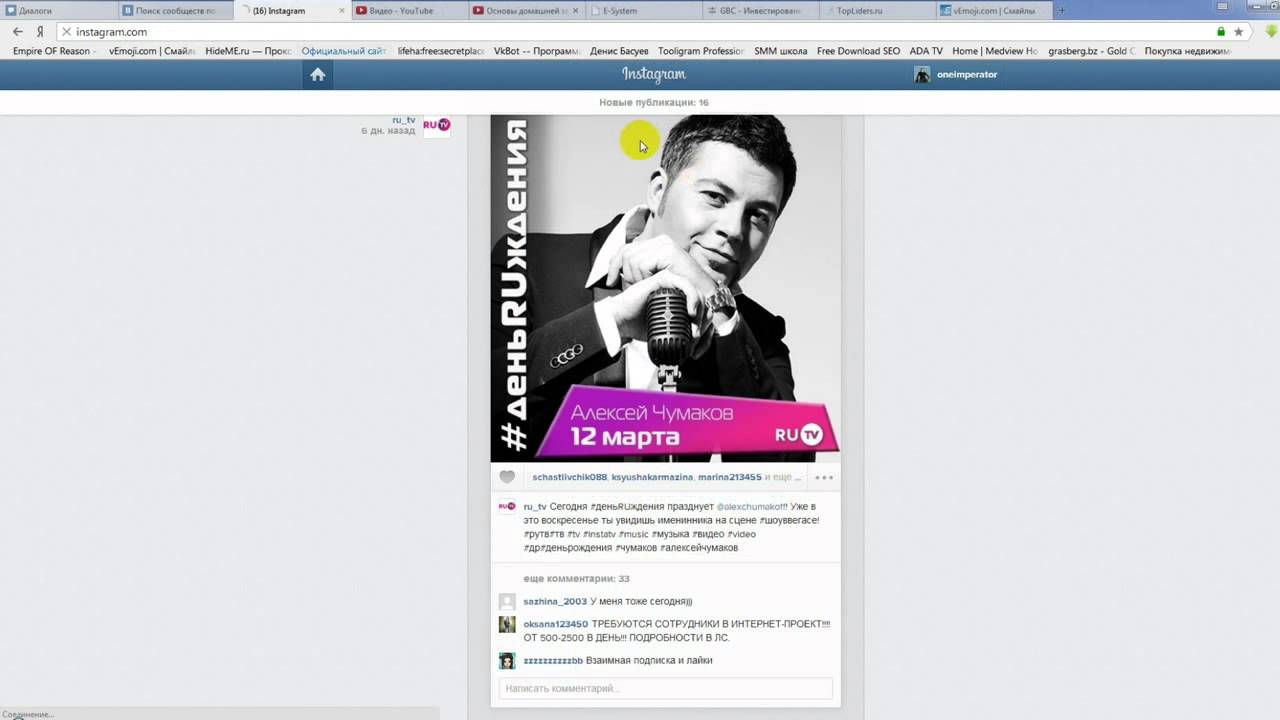This screenshot has width=1280, height=720.
Task: Open Tooligram Professional bookmark
Action: pyautogui.click(x=701, y=51)
